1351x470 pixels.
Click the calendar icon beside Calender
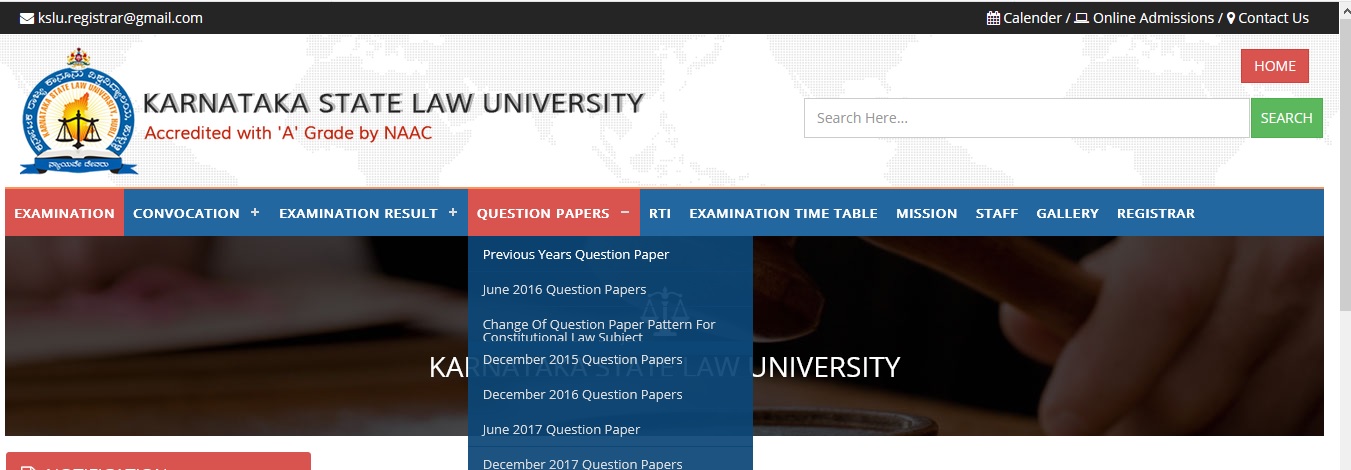993,18
